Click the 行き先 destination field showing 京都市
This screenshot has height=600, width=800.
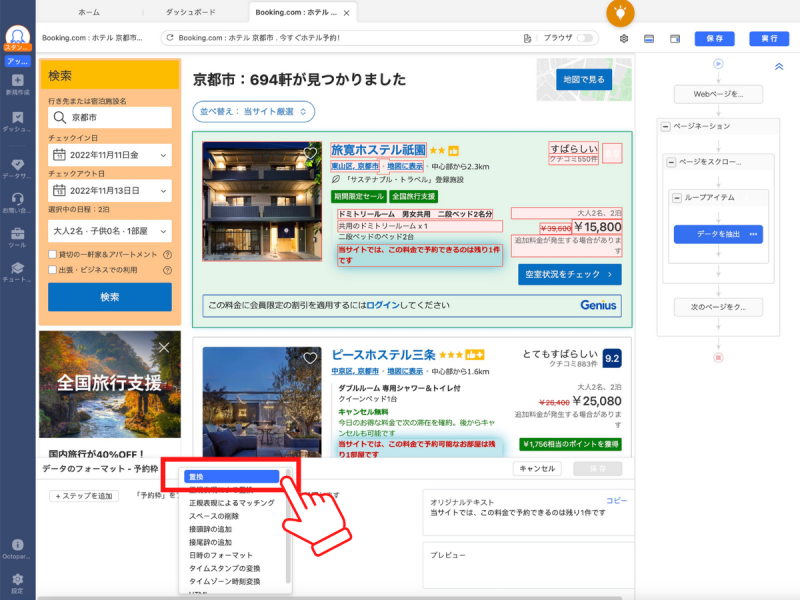pyautogui.click(x=110, y=117)
